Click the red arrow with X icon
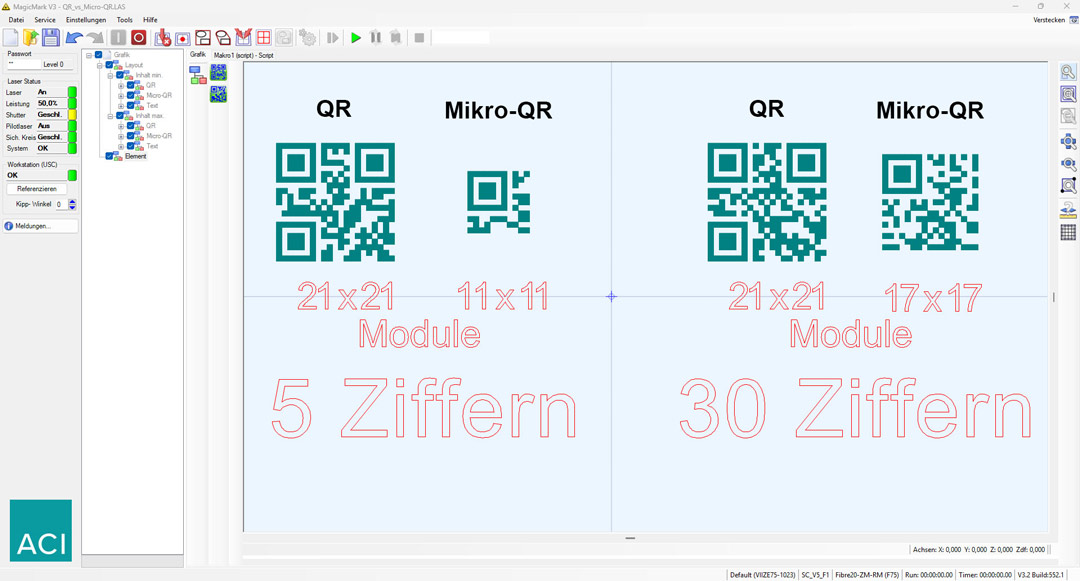1080x581 pixels. (x=163, y=37)
